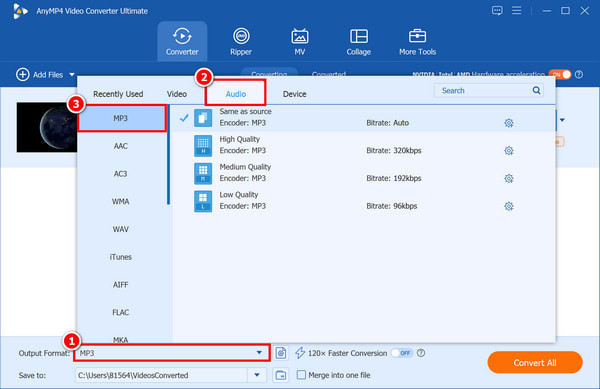Click the Convert All button
The width and height of the screenshot is (600, 389).
coord(535,363)
